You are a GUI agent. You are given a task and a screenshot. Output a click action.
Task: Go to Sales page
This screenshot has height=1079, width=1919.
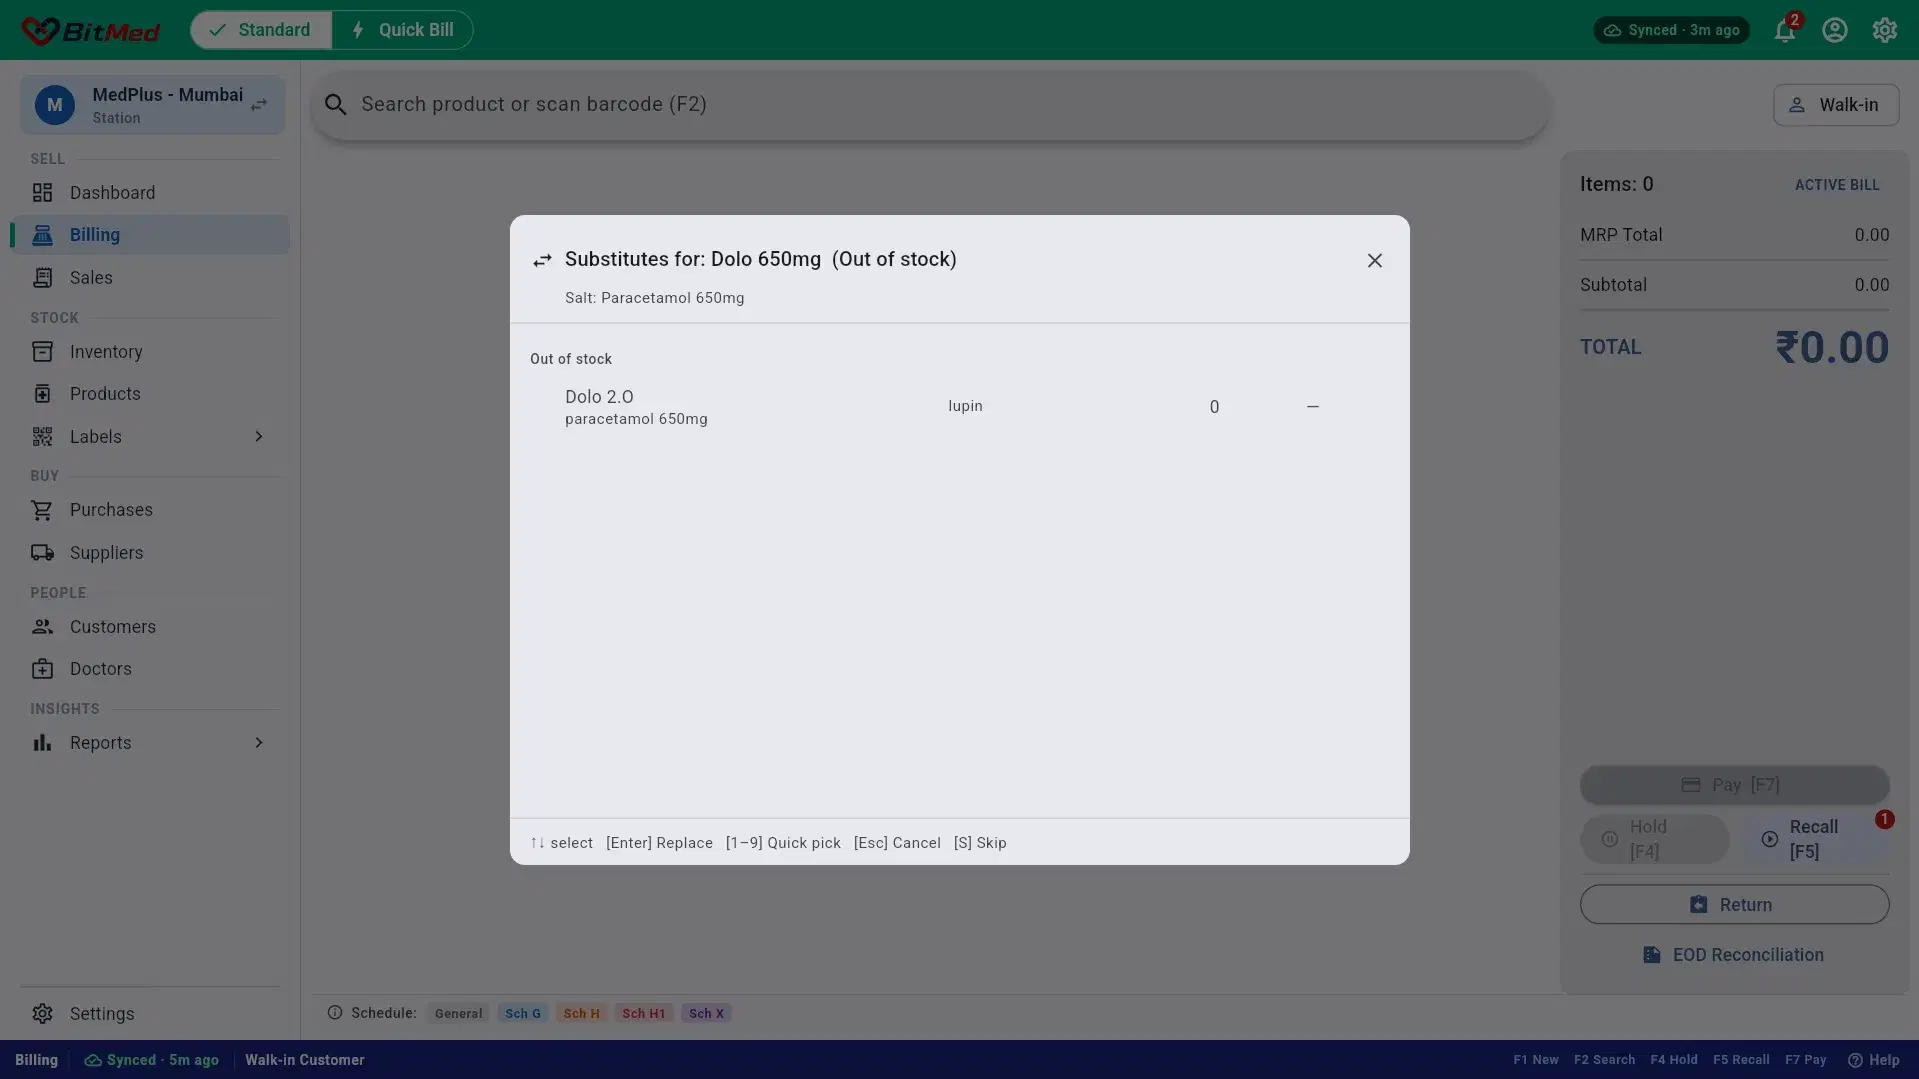[x=150, y=278]
